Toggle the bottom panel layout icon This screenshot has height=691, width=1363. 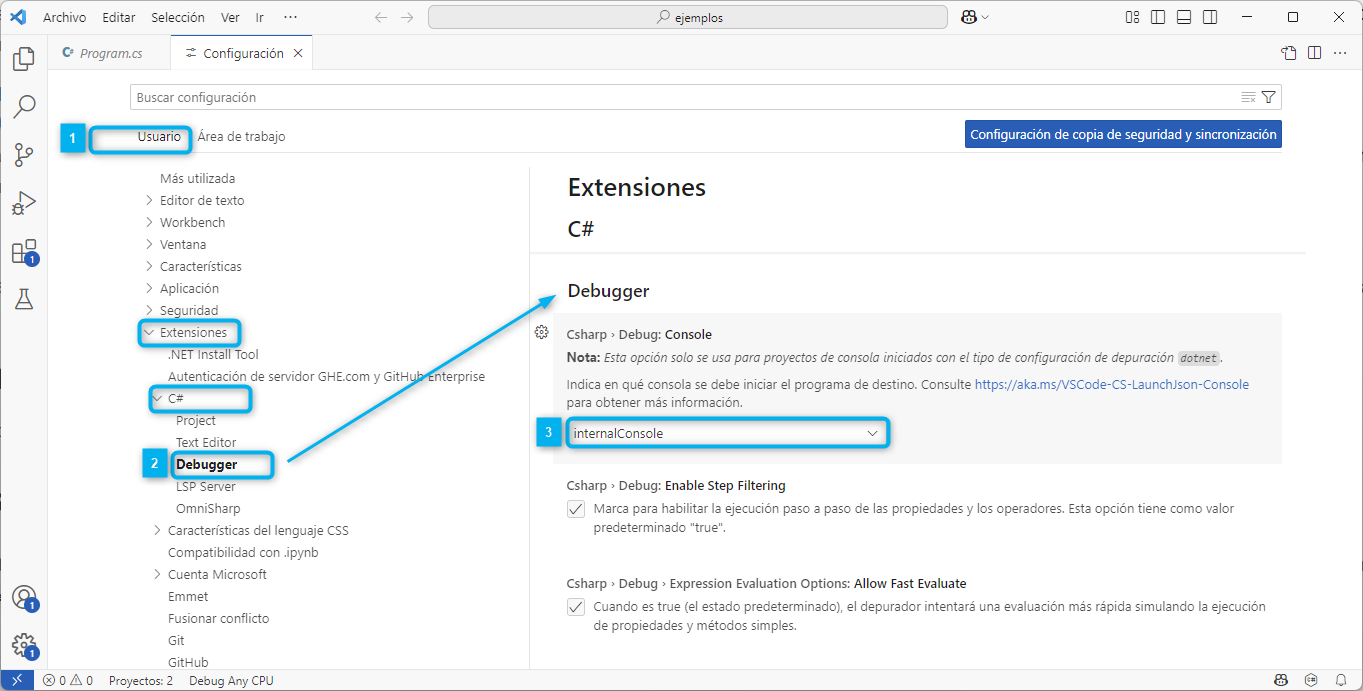1184,17
